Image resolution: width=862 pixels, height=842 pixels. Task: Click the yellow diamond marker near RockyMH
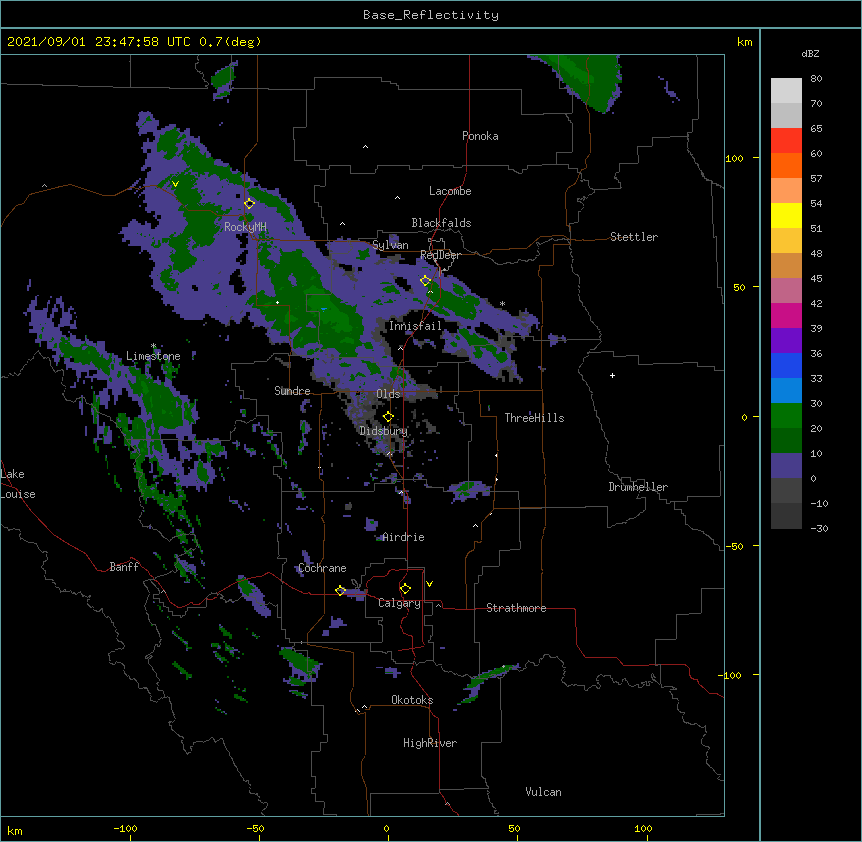coord(249,203)
